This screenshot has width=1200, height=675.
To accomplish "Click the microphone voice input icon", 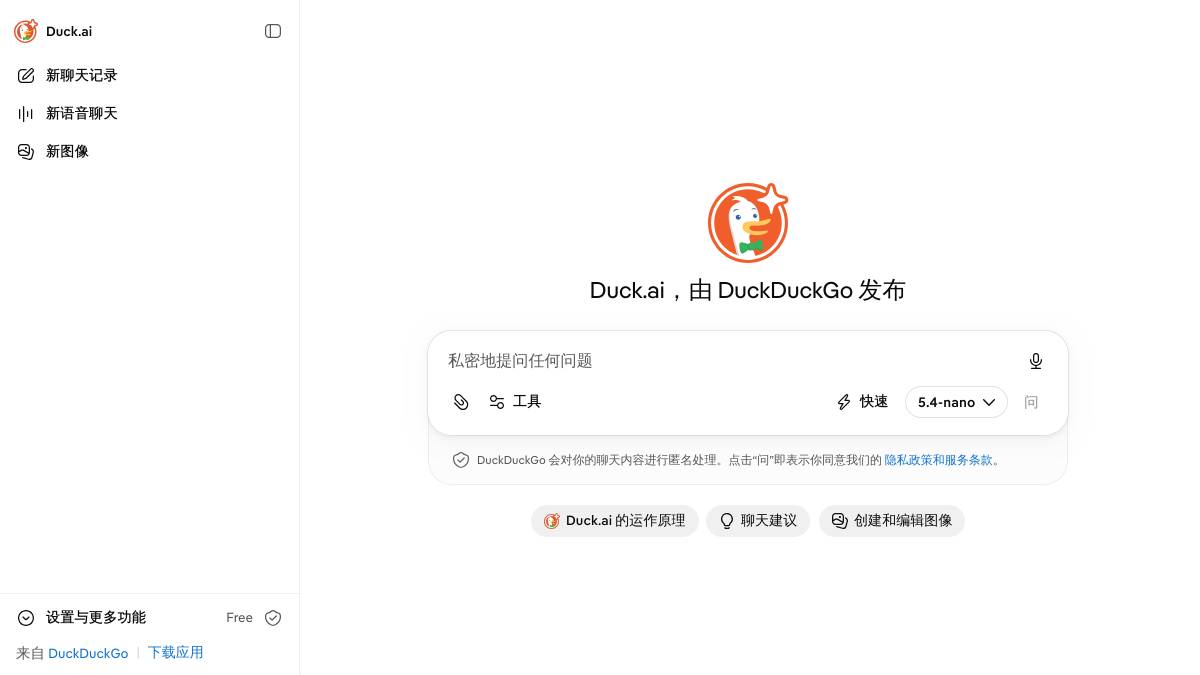I will pyautogui.click(x=1036, y=361).
